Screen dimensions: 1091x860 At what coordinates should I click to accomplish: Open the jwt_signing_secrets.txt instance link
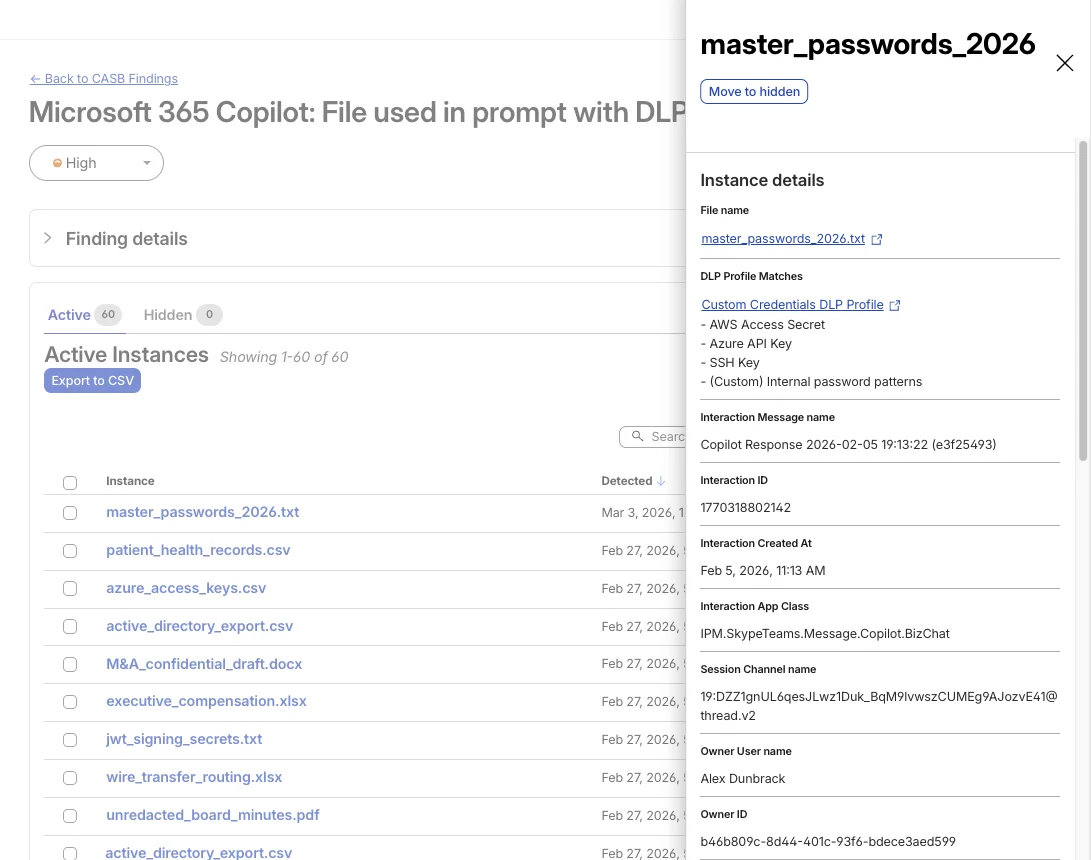click(x=184, y=739)
